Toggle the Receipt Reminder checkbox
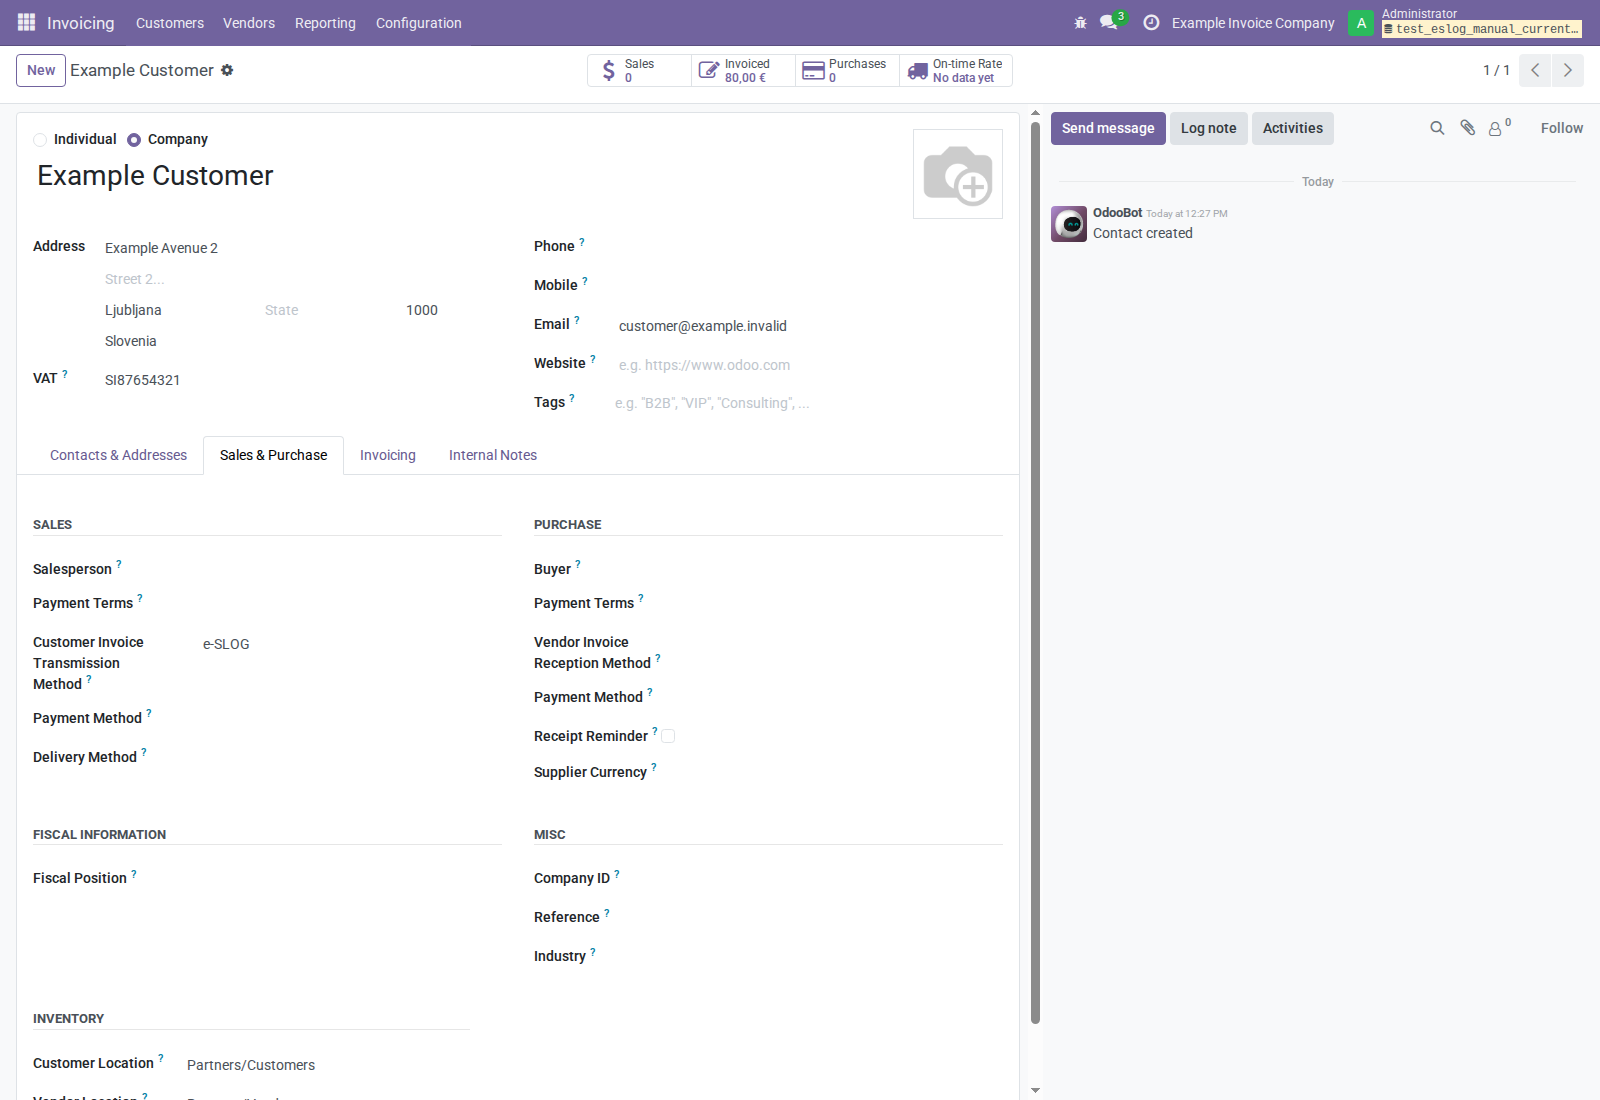 pos(668,736)
